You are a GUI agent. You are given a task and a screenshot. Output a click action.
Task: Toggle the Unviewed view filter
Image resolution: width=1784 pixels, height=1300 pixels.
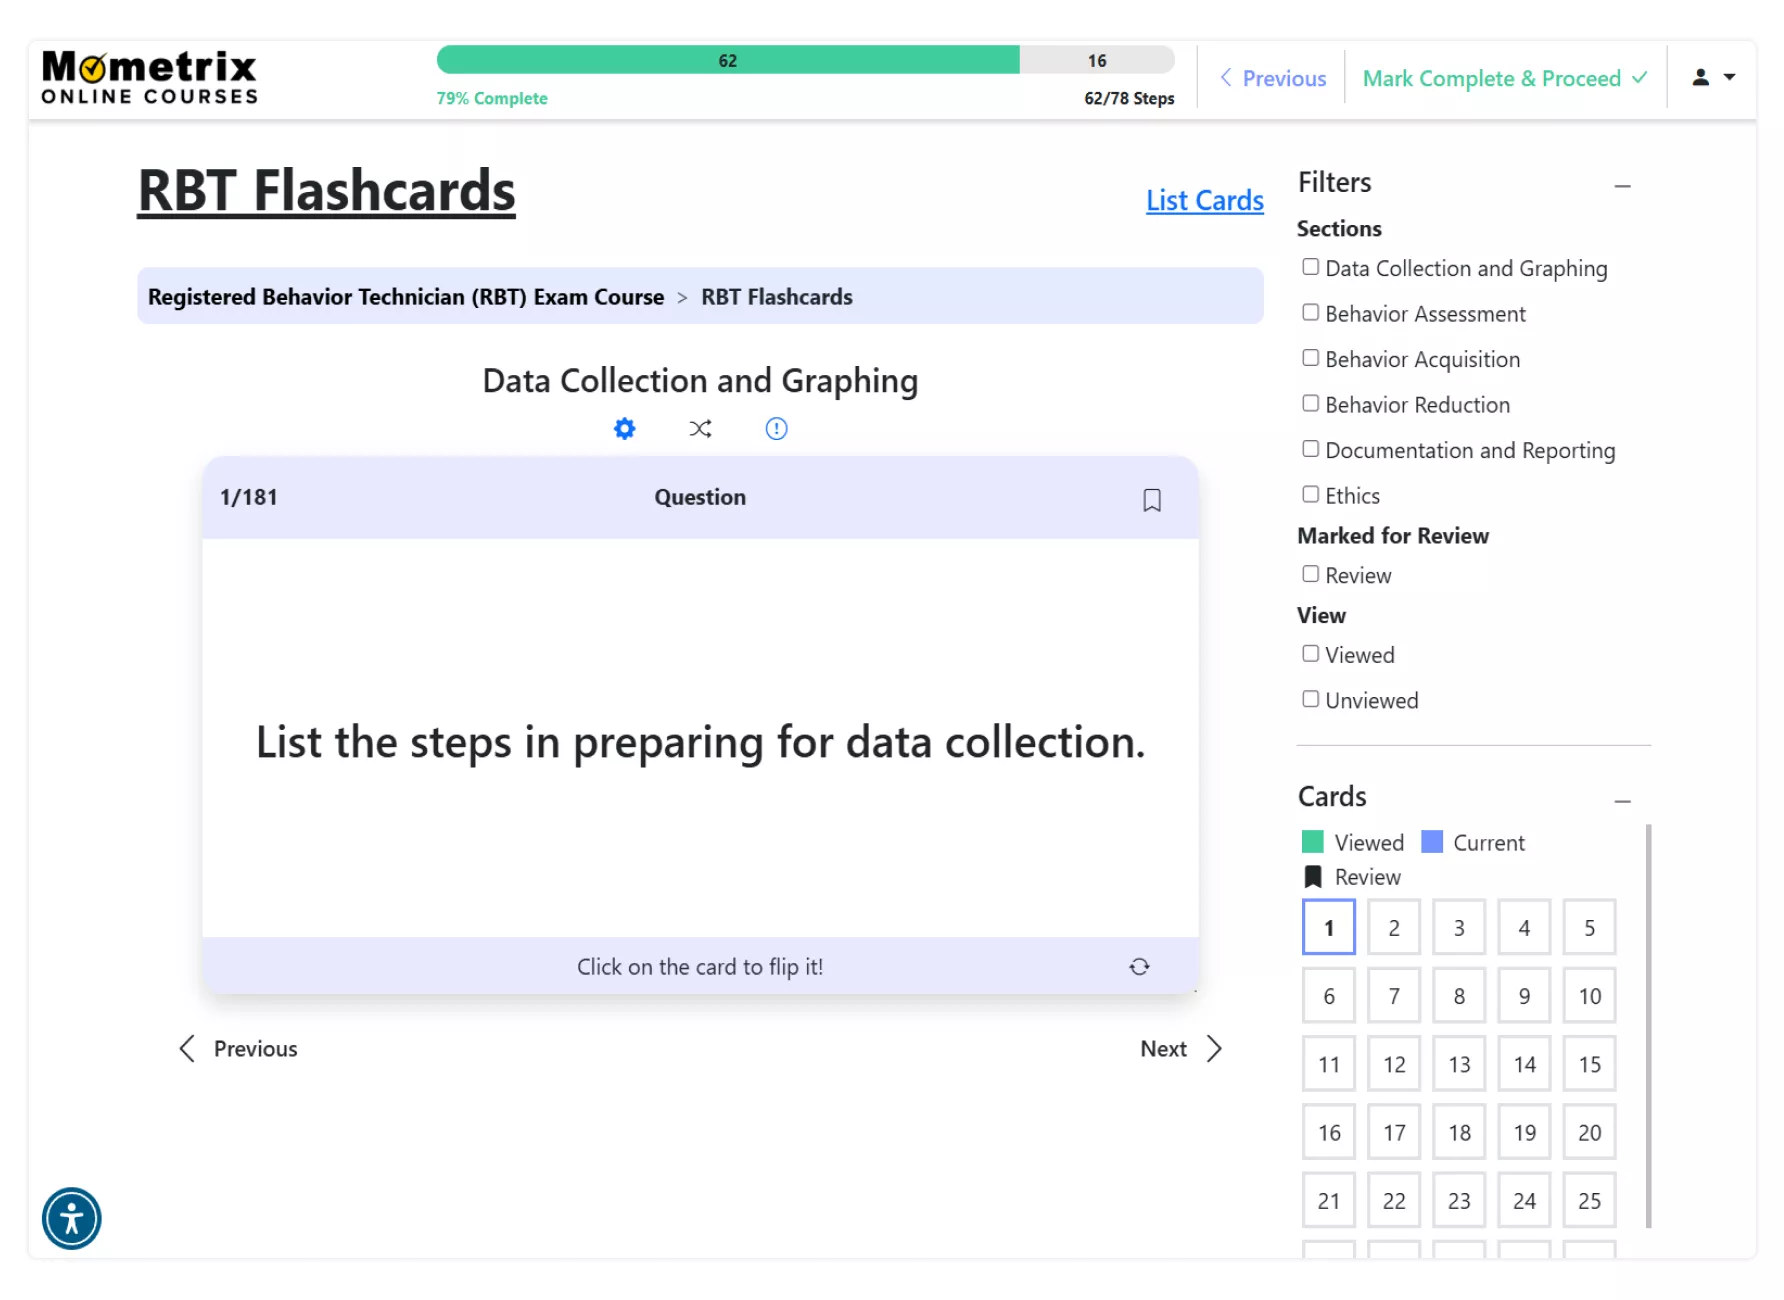tap(1310, 700)
